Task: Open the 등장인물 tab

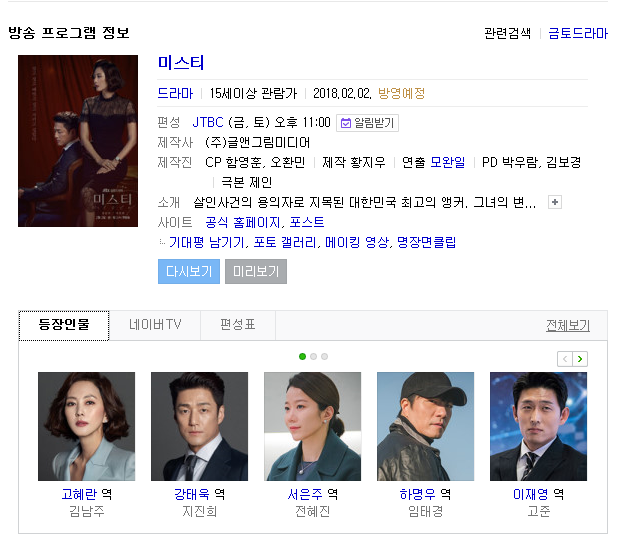Action: click(x=64, y=325)
